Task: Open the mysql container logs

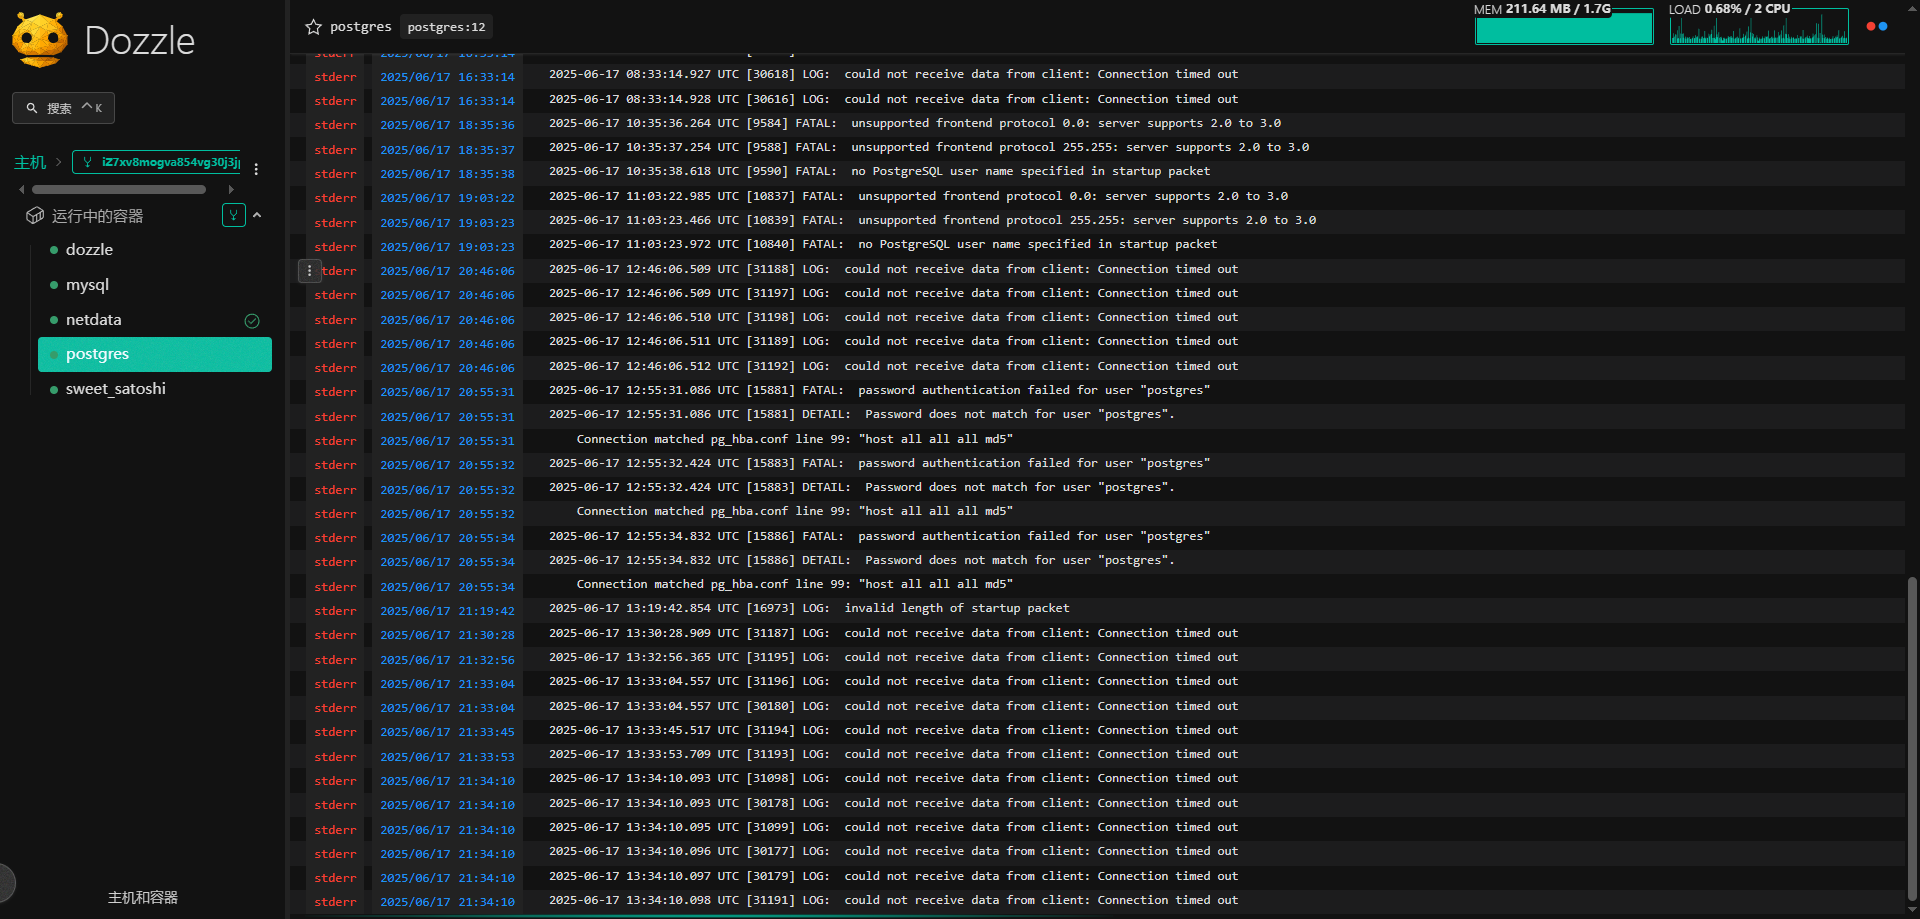Action: click(x=87, y=285)
